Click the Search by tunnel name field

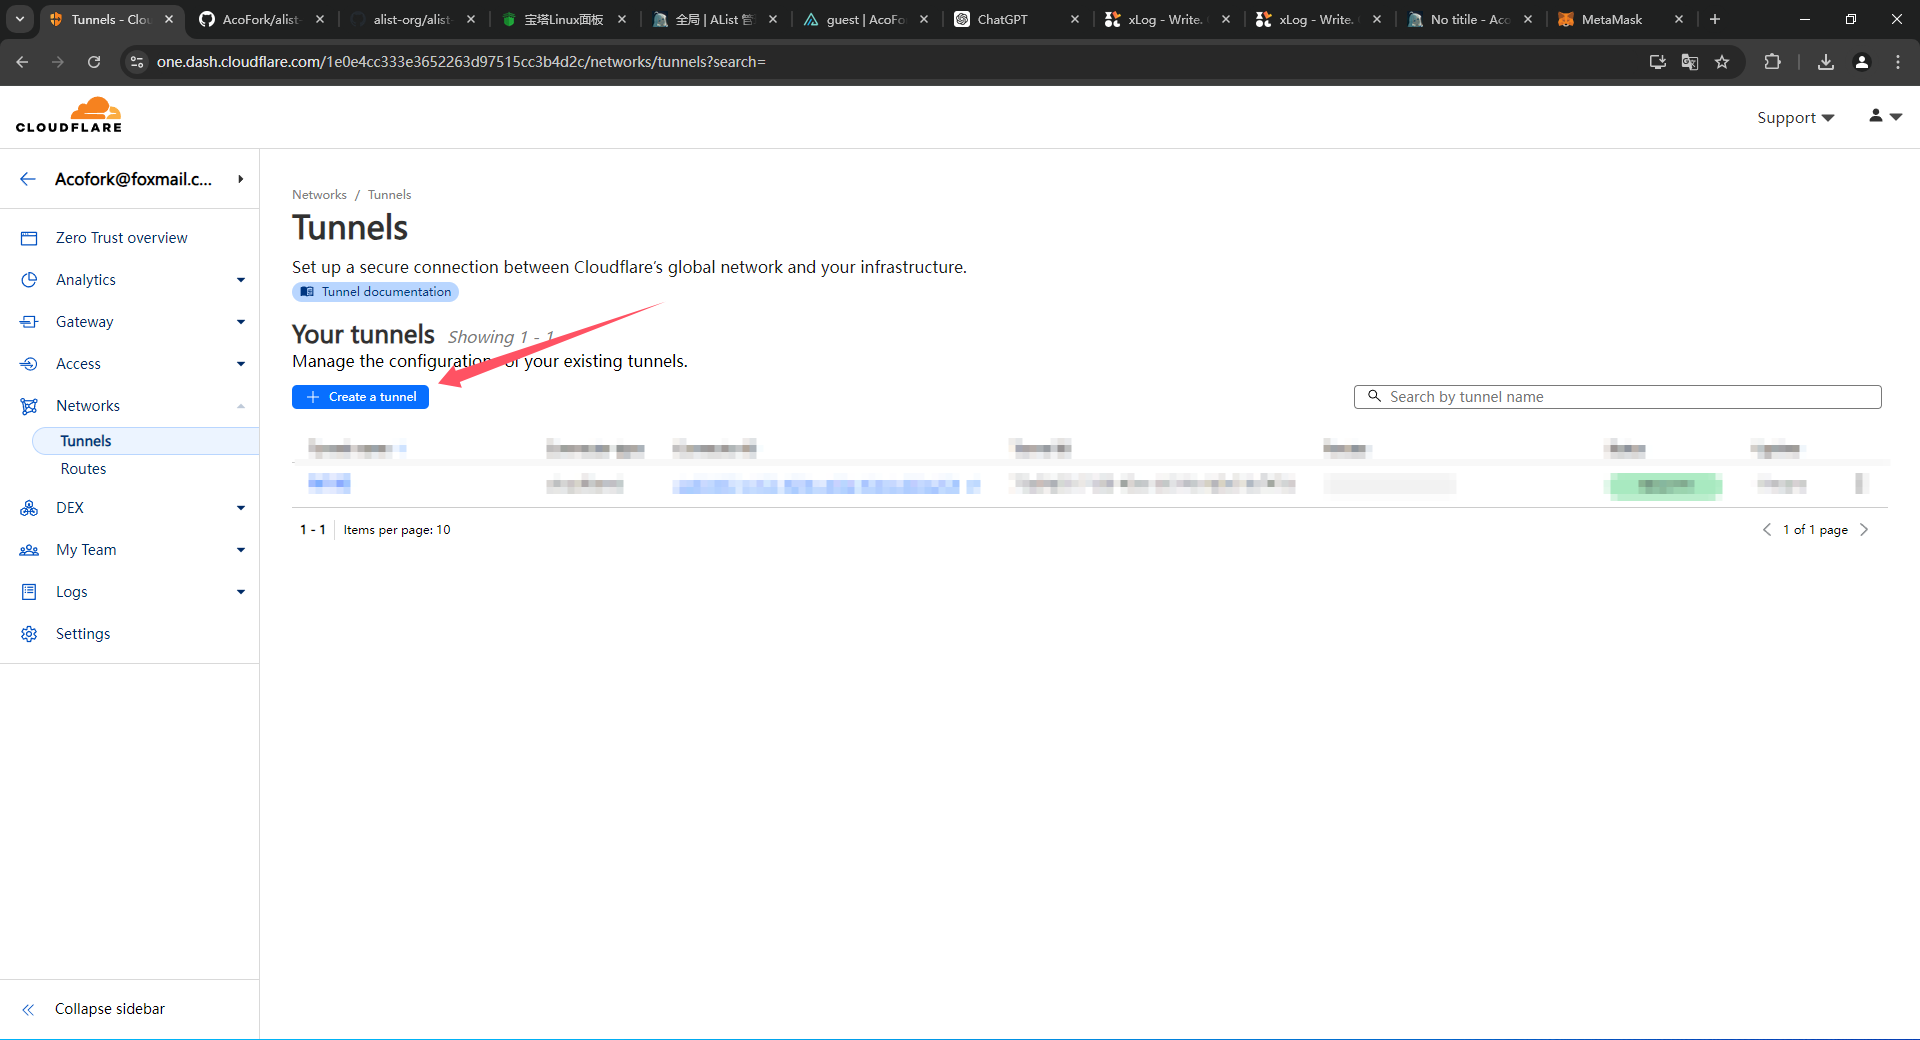(1617, 397)
